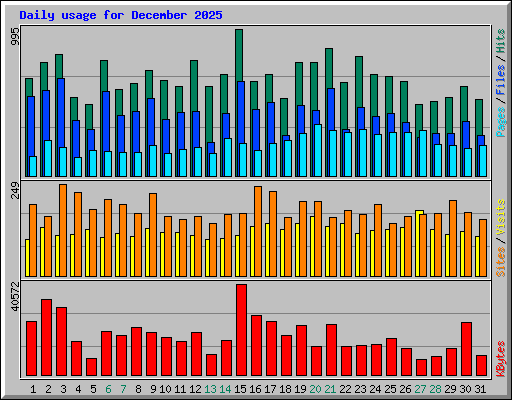Click the red KBytes bar for day 5
Screen dimensions: 512x400
coord(92,367)
